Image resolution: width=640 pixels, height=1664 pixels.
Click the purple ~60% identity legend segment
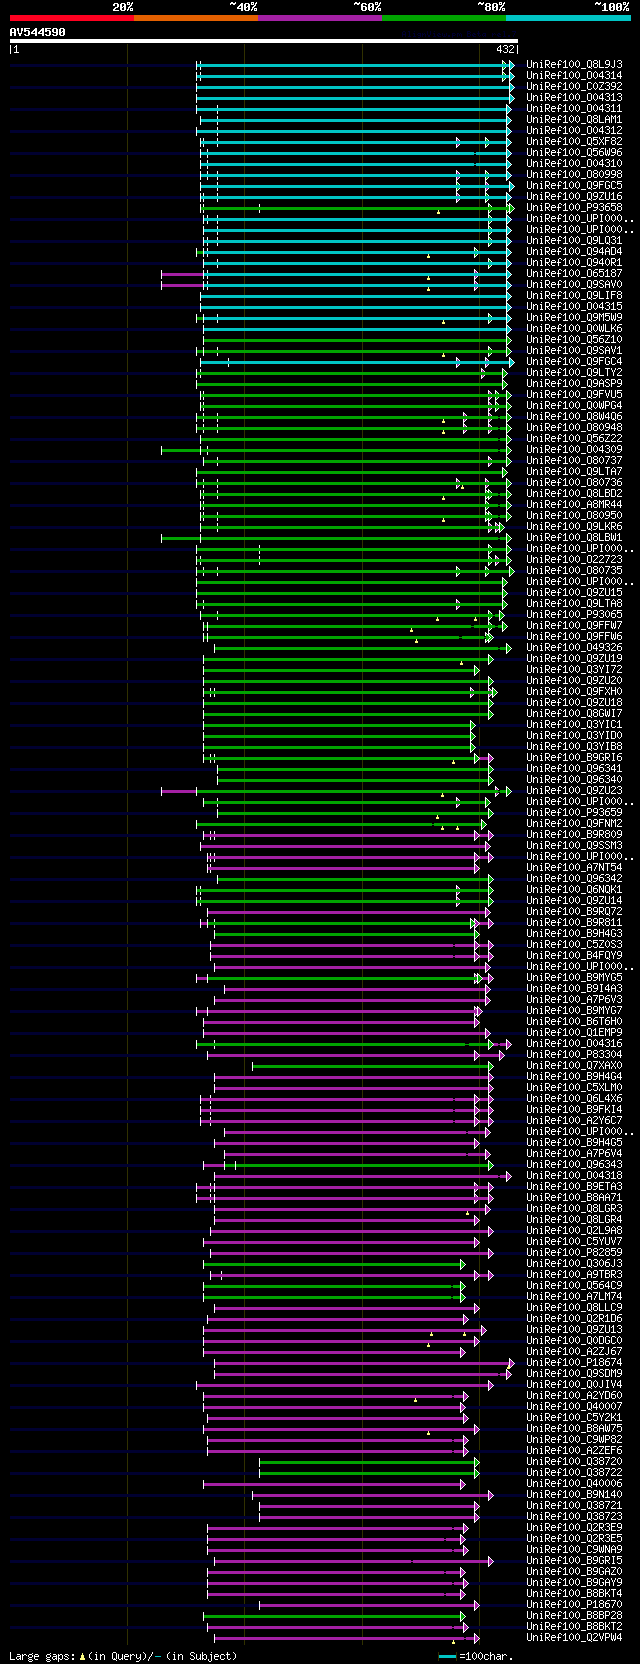click(320, 18)
